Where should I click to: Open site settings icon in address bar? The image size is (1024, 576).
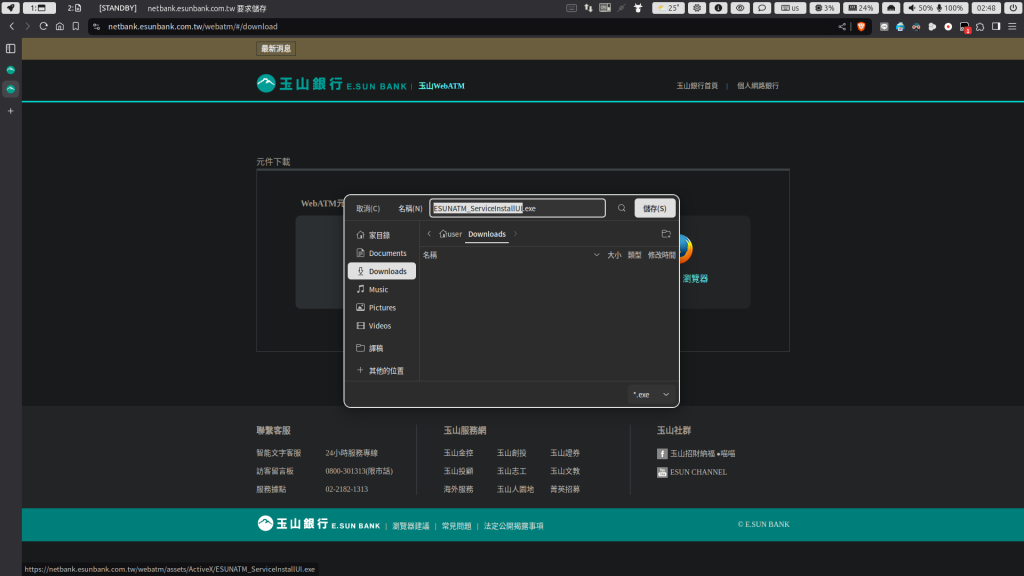click(97, 27)
